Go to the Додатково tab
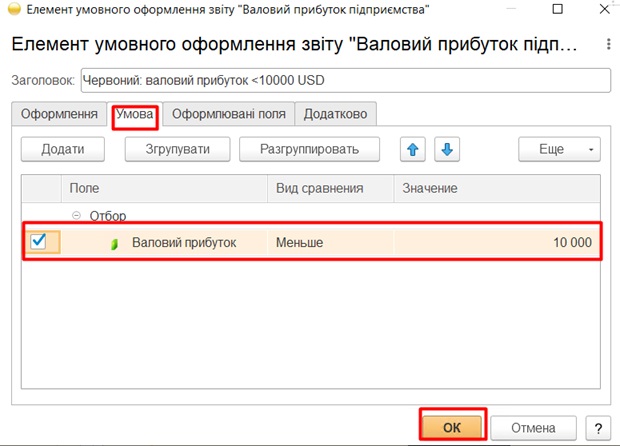 tap(335, 114)
